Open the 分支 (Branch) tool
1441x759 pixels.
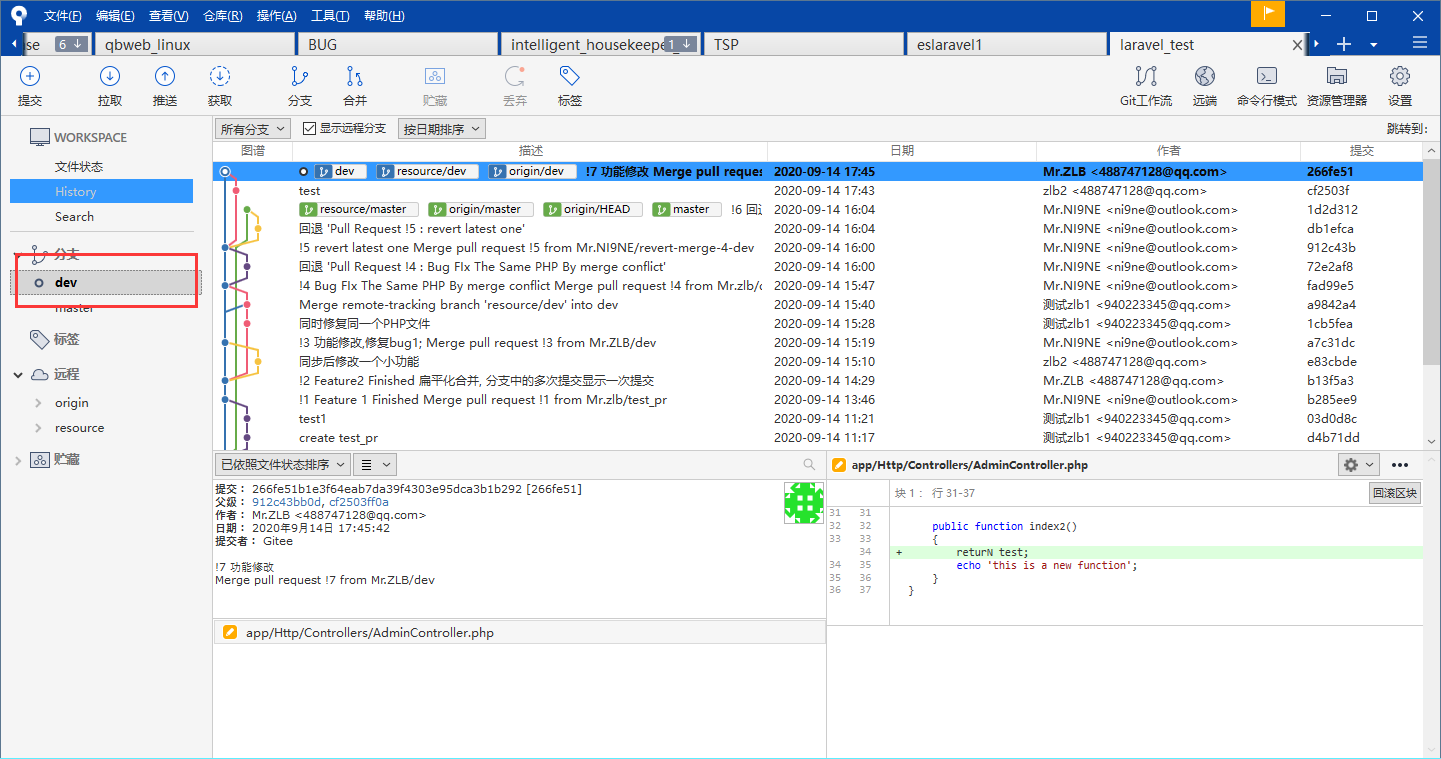299,77
